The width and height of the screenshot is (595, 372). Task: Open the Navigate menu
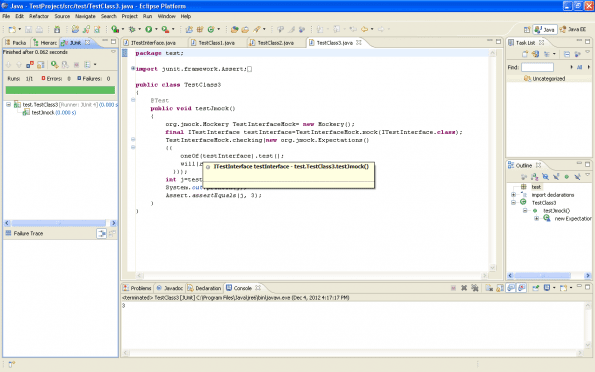(85, 16)
